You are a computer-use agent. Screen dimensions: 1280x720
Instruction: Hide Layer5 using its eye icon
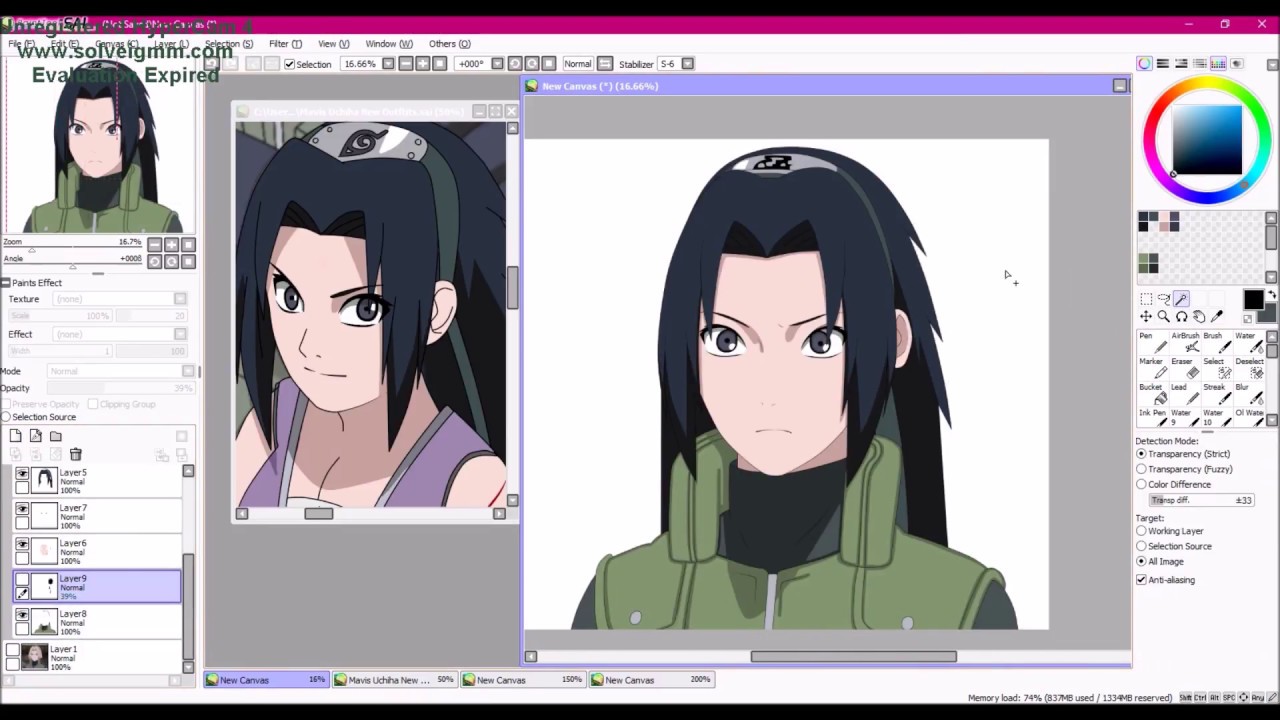(22, 474)
